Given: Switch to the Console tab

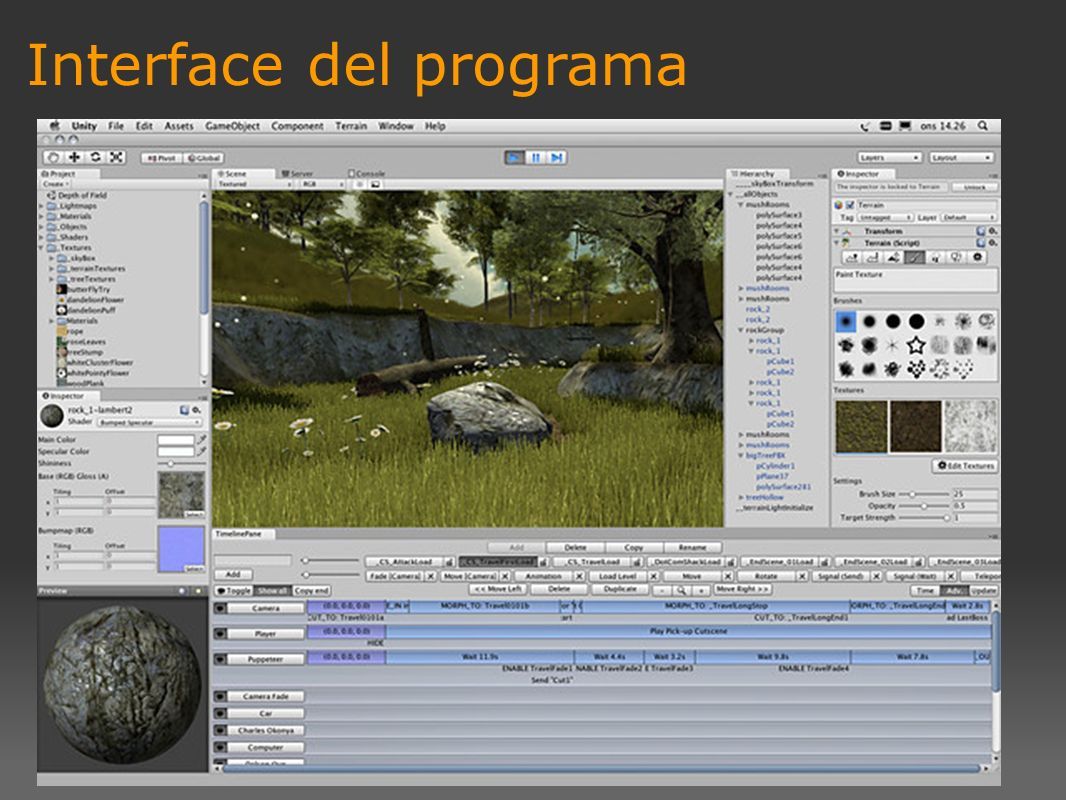Looking at the screenshot, I should click(x=366, y=173).
